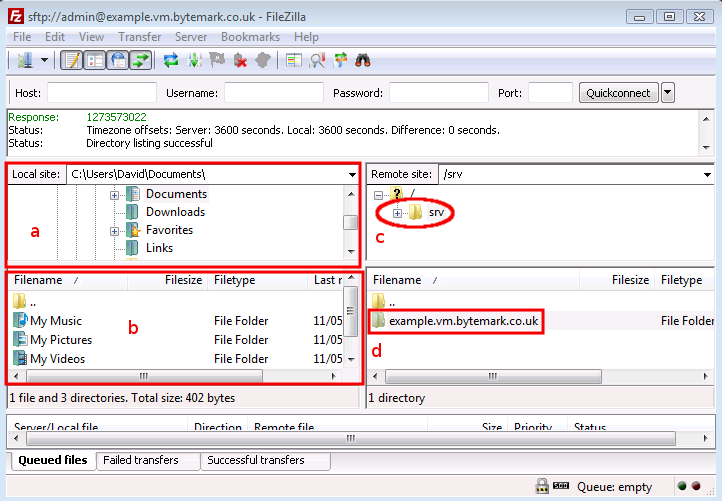Viewport: 722px width, 501px height.
Task: Open the Transfer menu
Action: coord(140,37)
